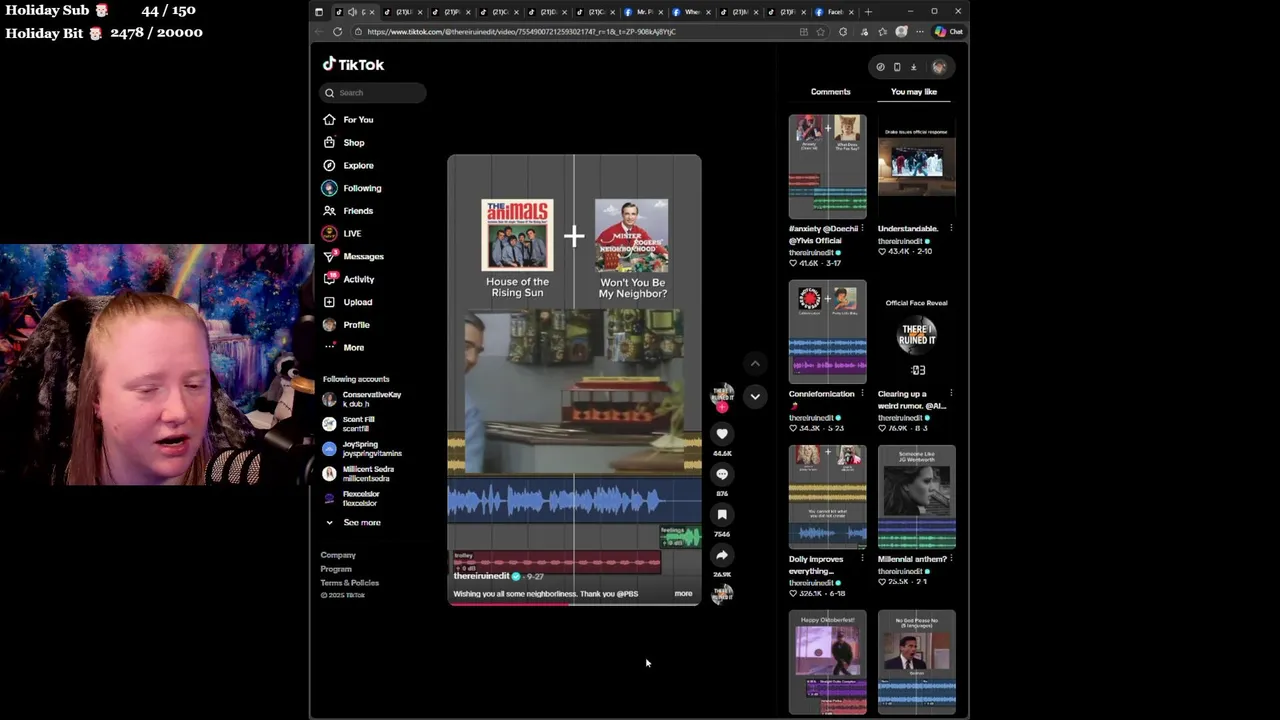Save video with the bookmark icon
The width and height of the screenshot is (1280, 720).
click(x=722, y=515)
